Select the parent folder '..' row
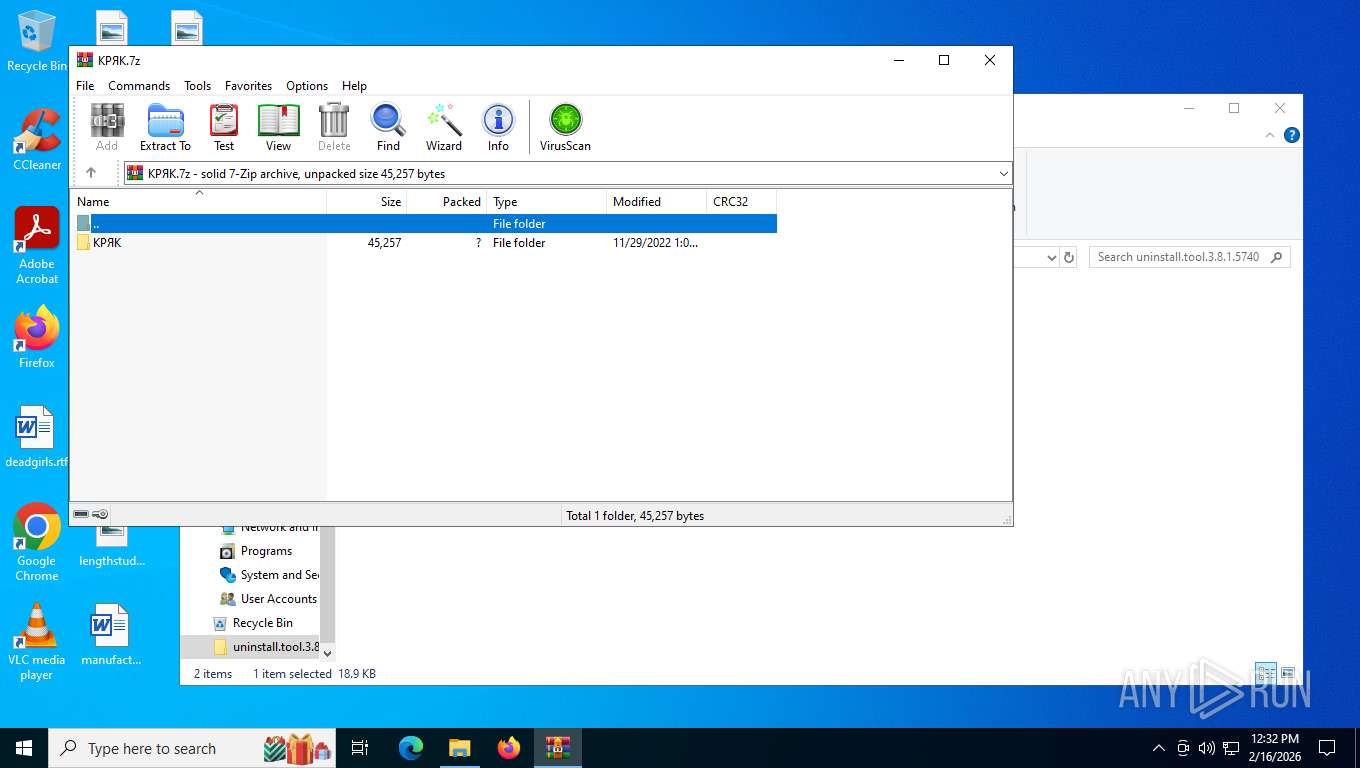The height and width of the screenshot is (768, 1360). click(x=424, y=224)
